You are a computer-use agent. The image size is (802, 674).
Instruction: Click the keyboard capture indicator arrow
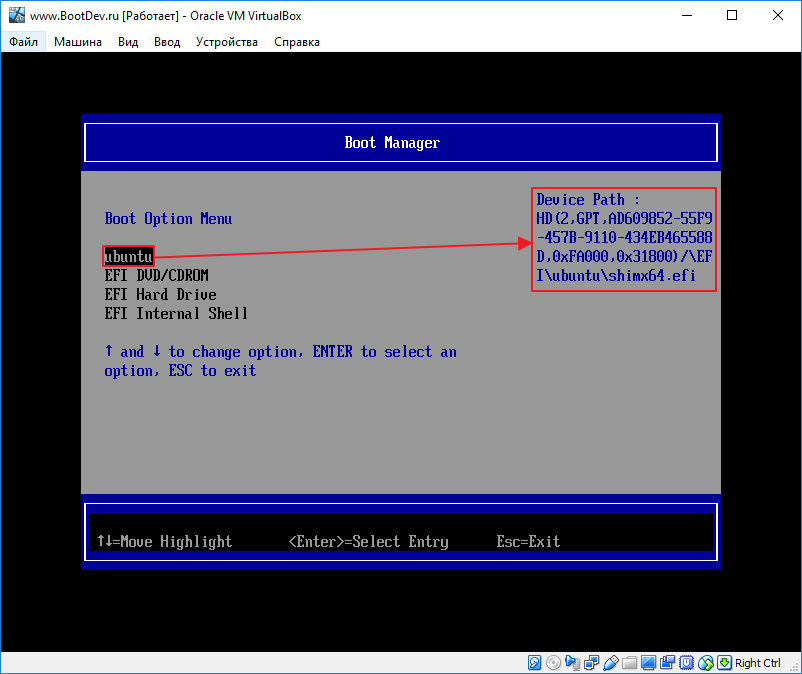coord(724,662)
